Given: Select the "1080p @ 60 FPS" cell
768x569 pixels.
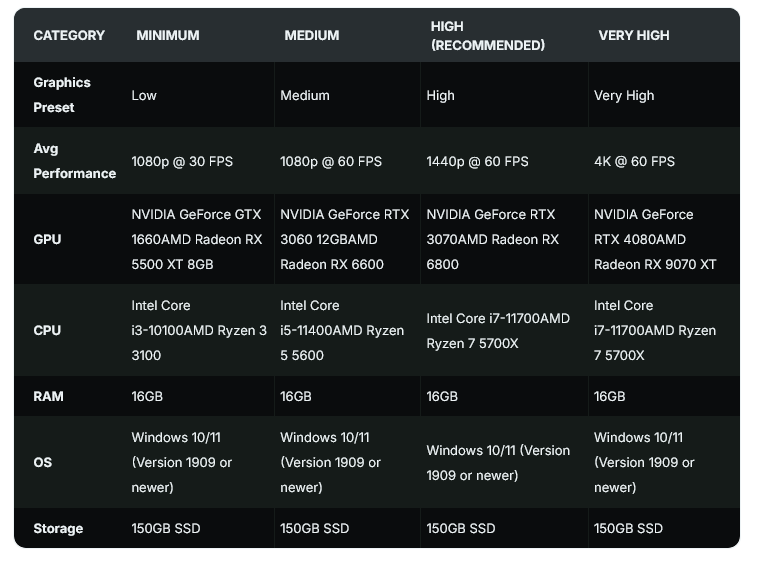Looking at the screenshot, I should click(x=331, y=161).
